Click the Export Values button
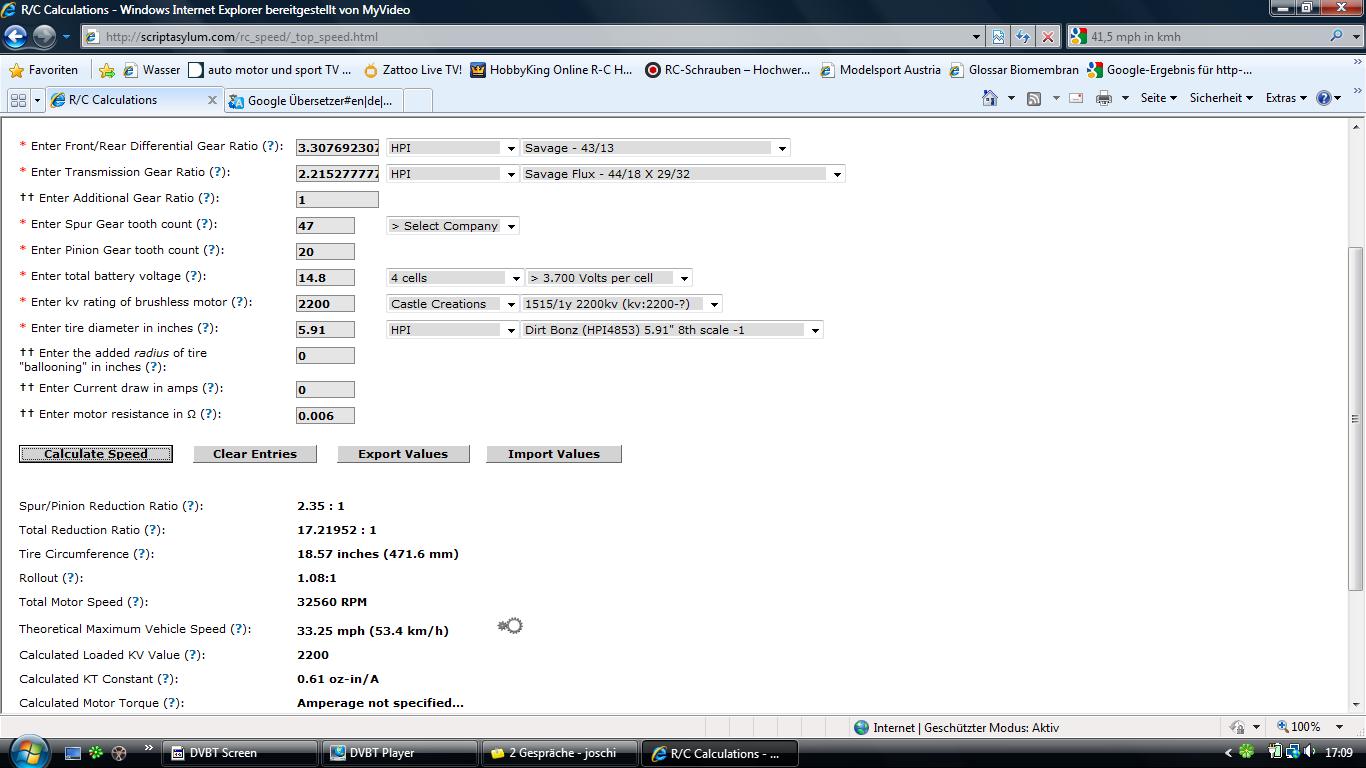 pyautogui.click(x=402, y=454)
